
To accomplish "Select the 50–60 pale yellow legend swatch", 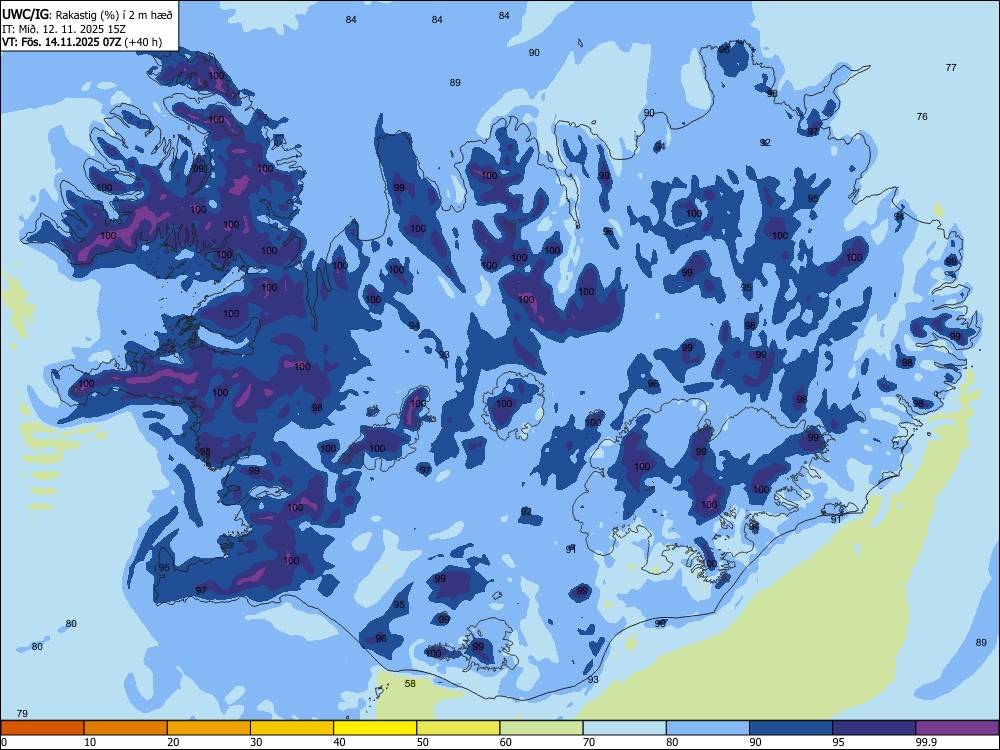I will [x=458, y=728].
